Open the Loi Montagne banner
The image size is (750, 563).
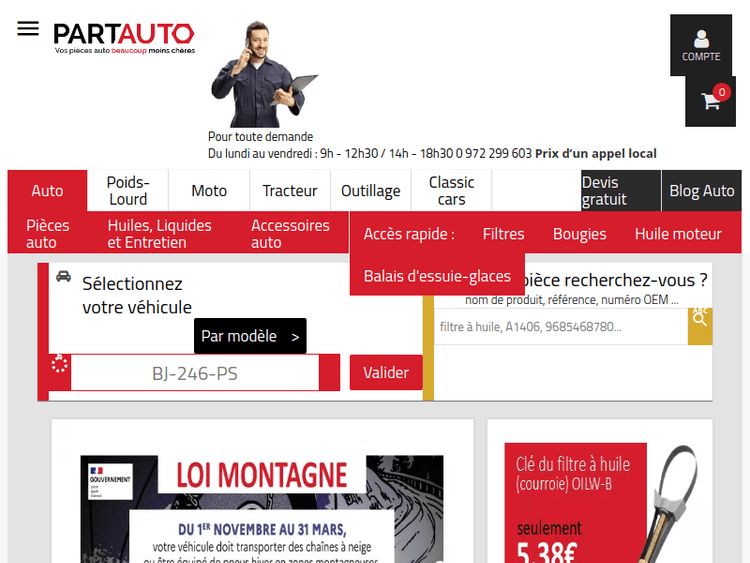click(262, 509)
